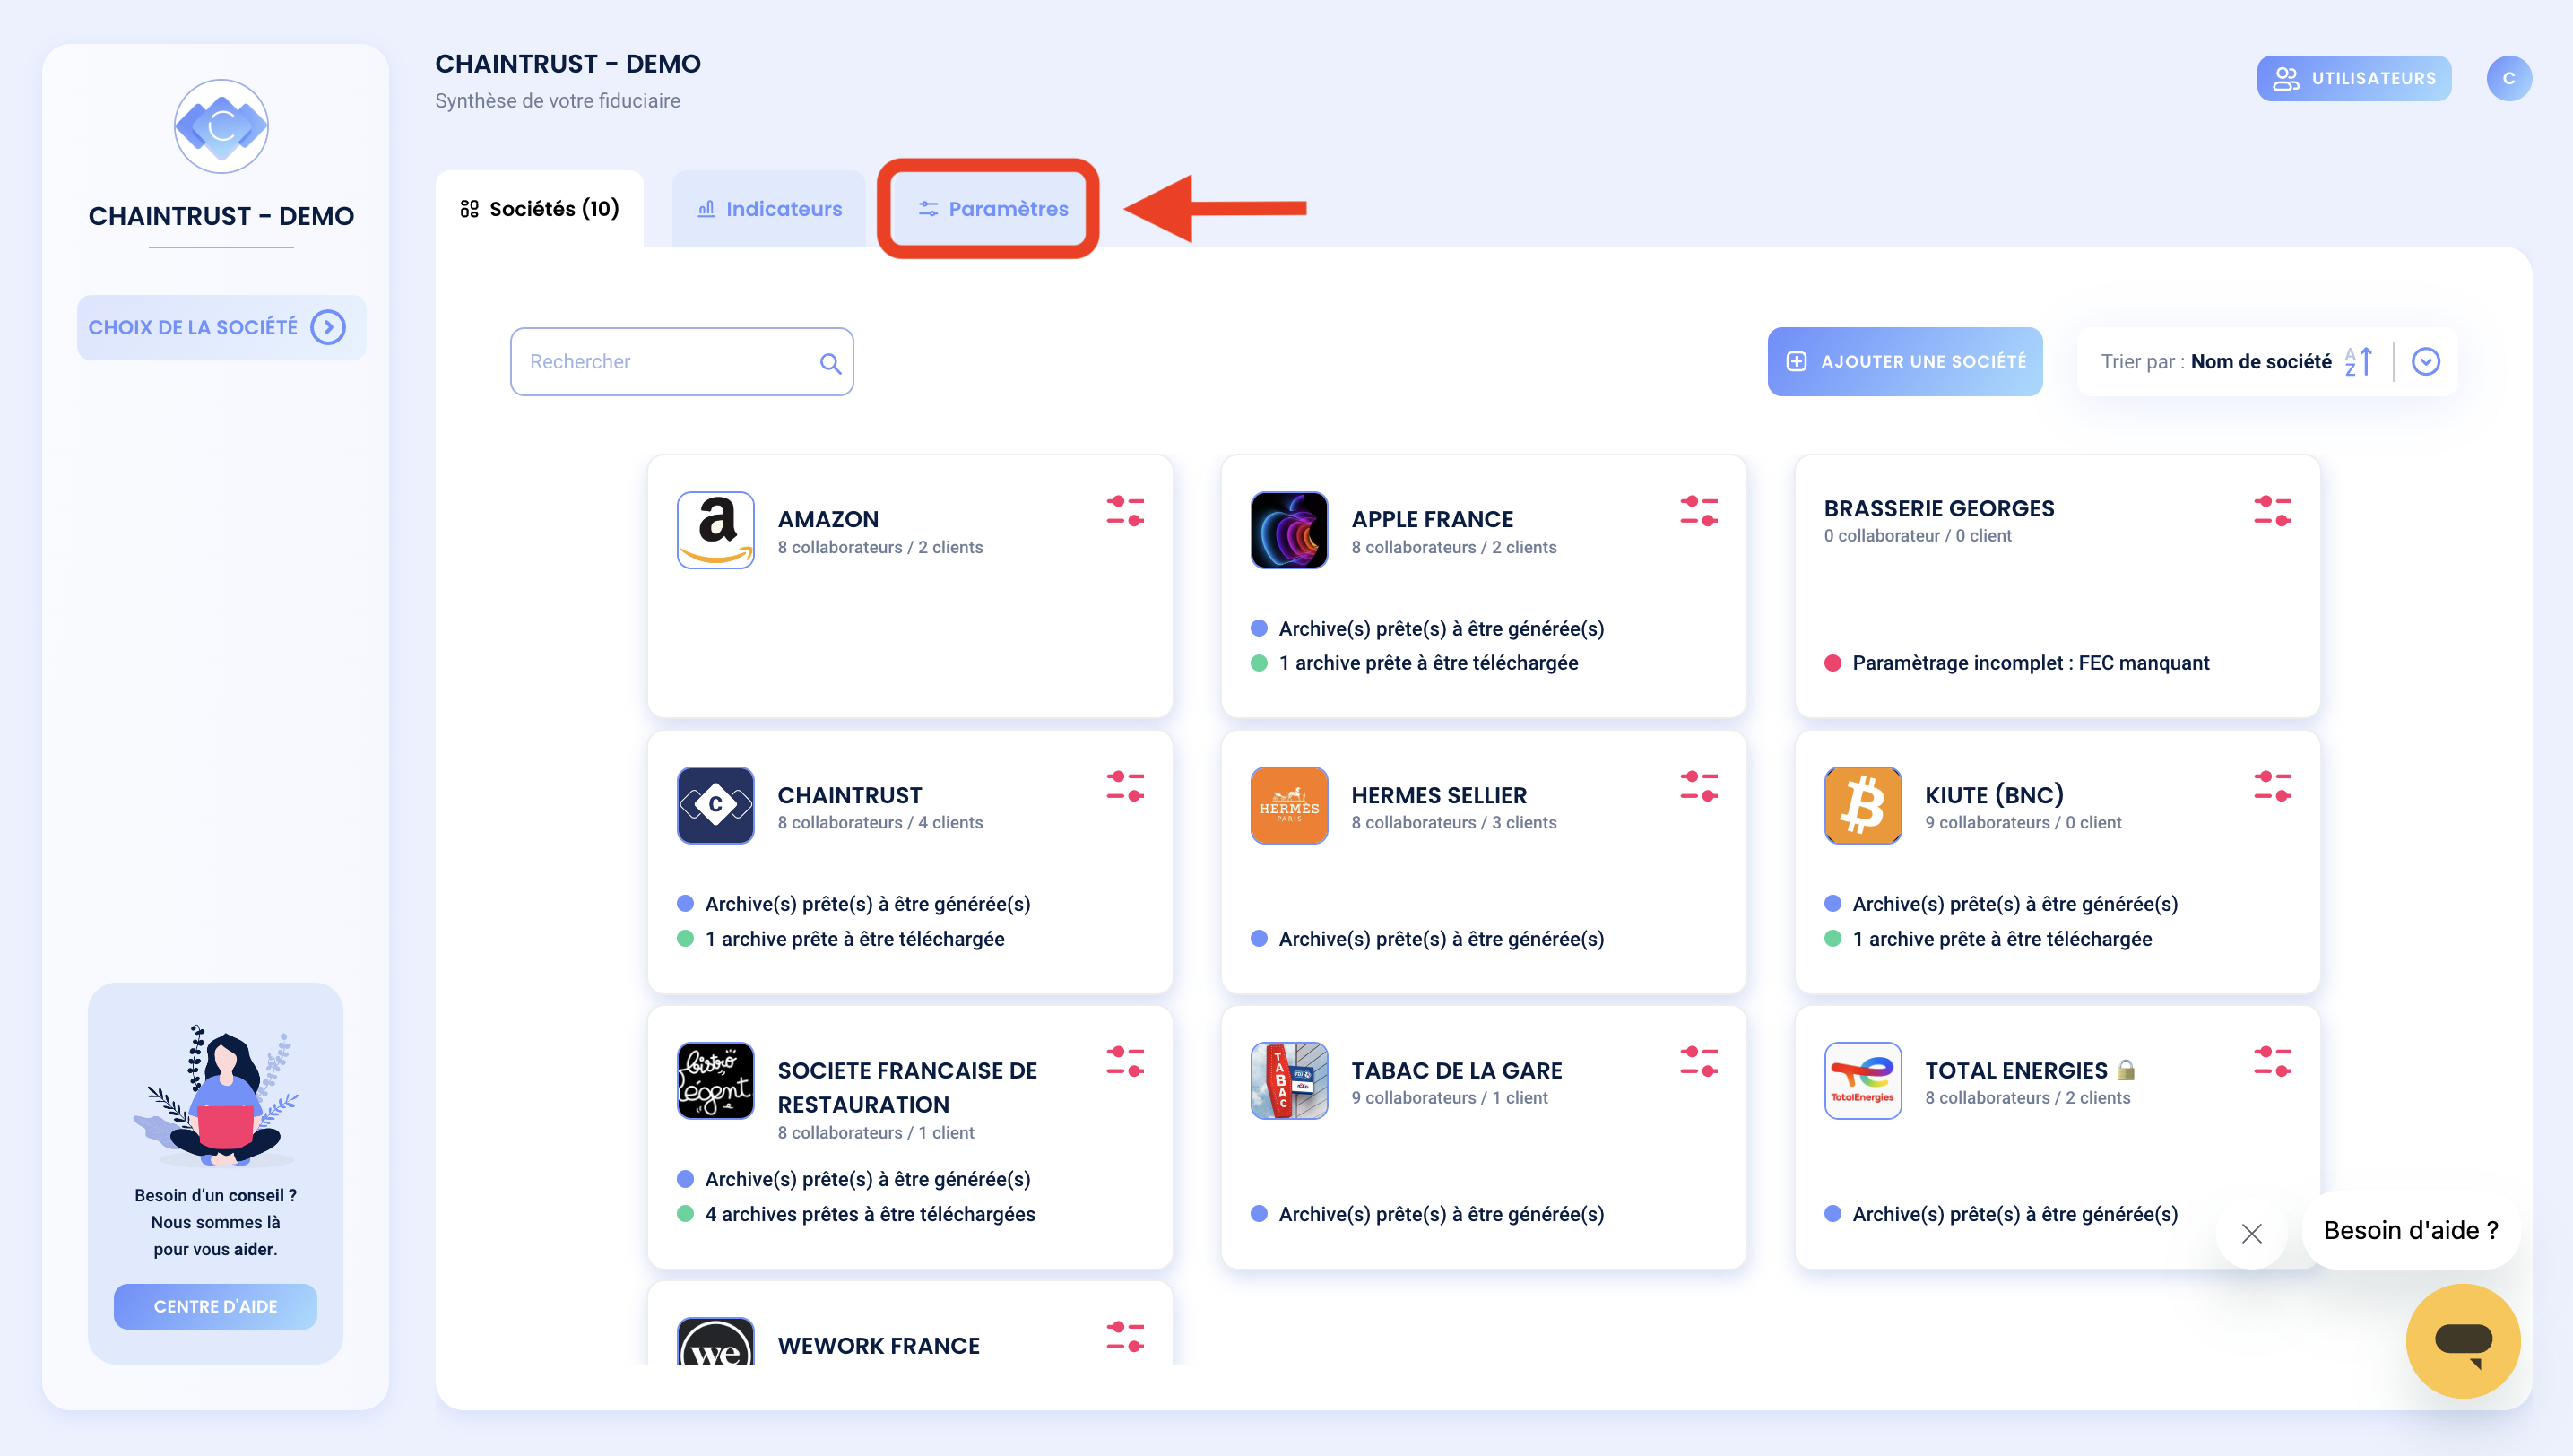
Task: Open settings icon on TOTAL ENERGIES card
Action: click(x=2272, y=1061)
